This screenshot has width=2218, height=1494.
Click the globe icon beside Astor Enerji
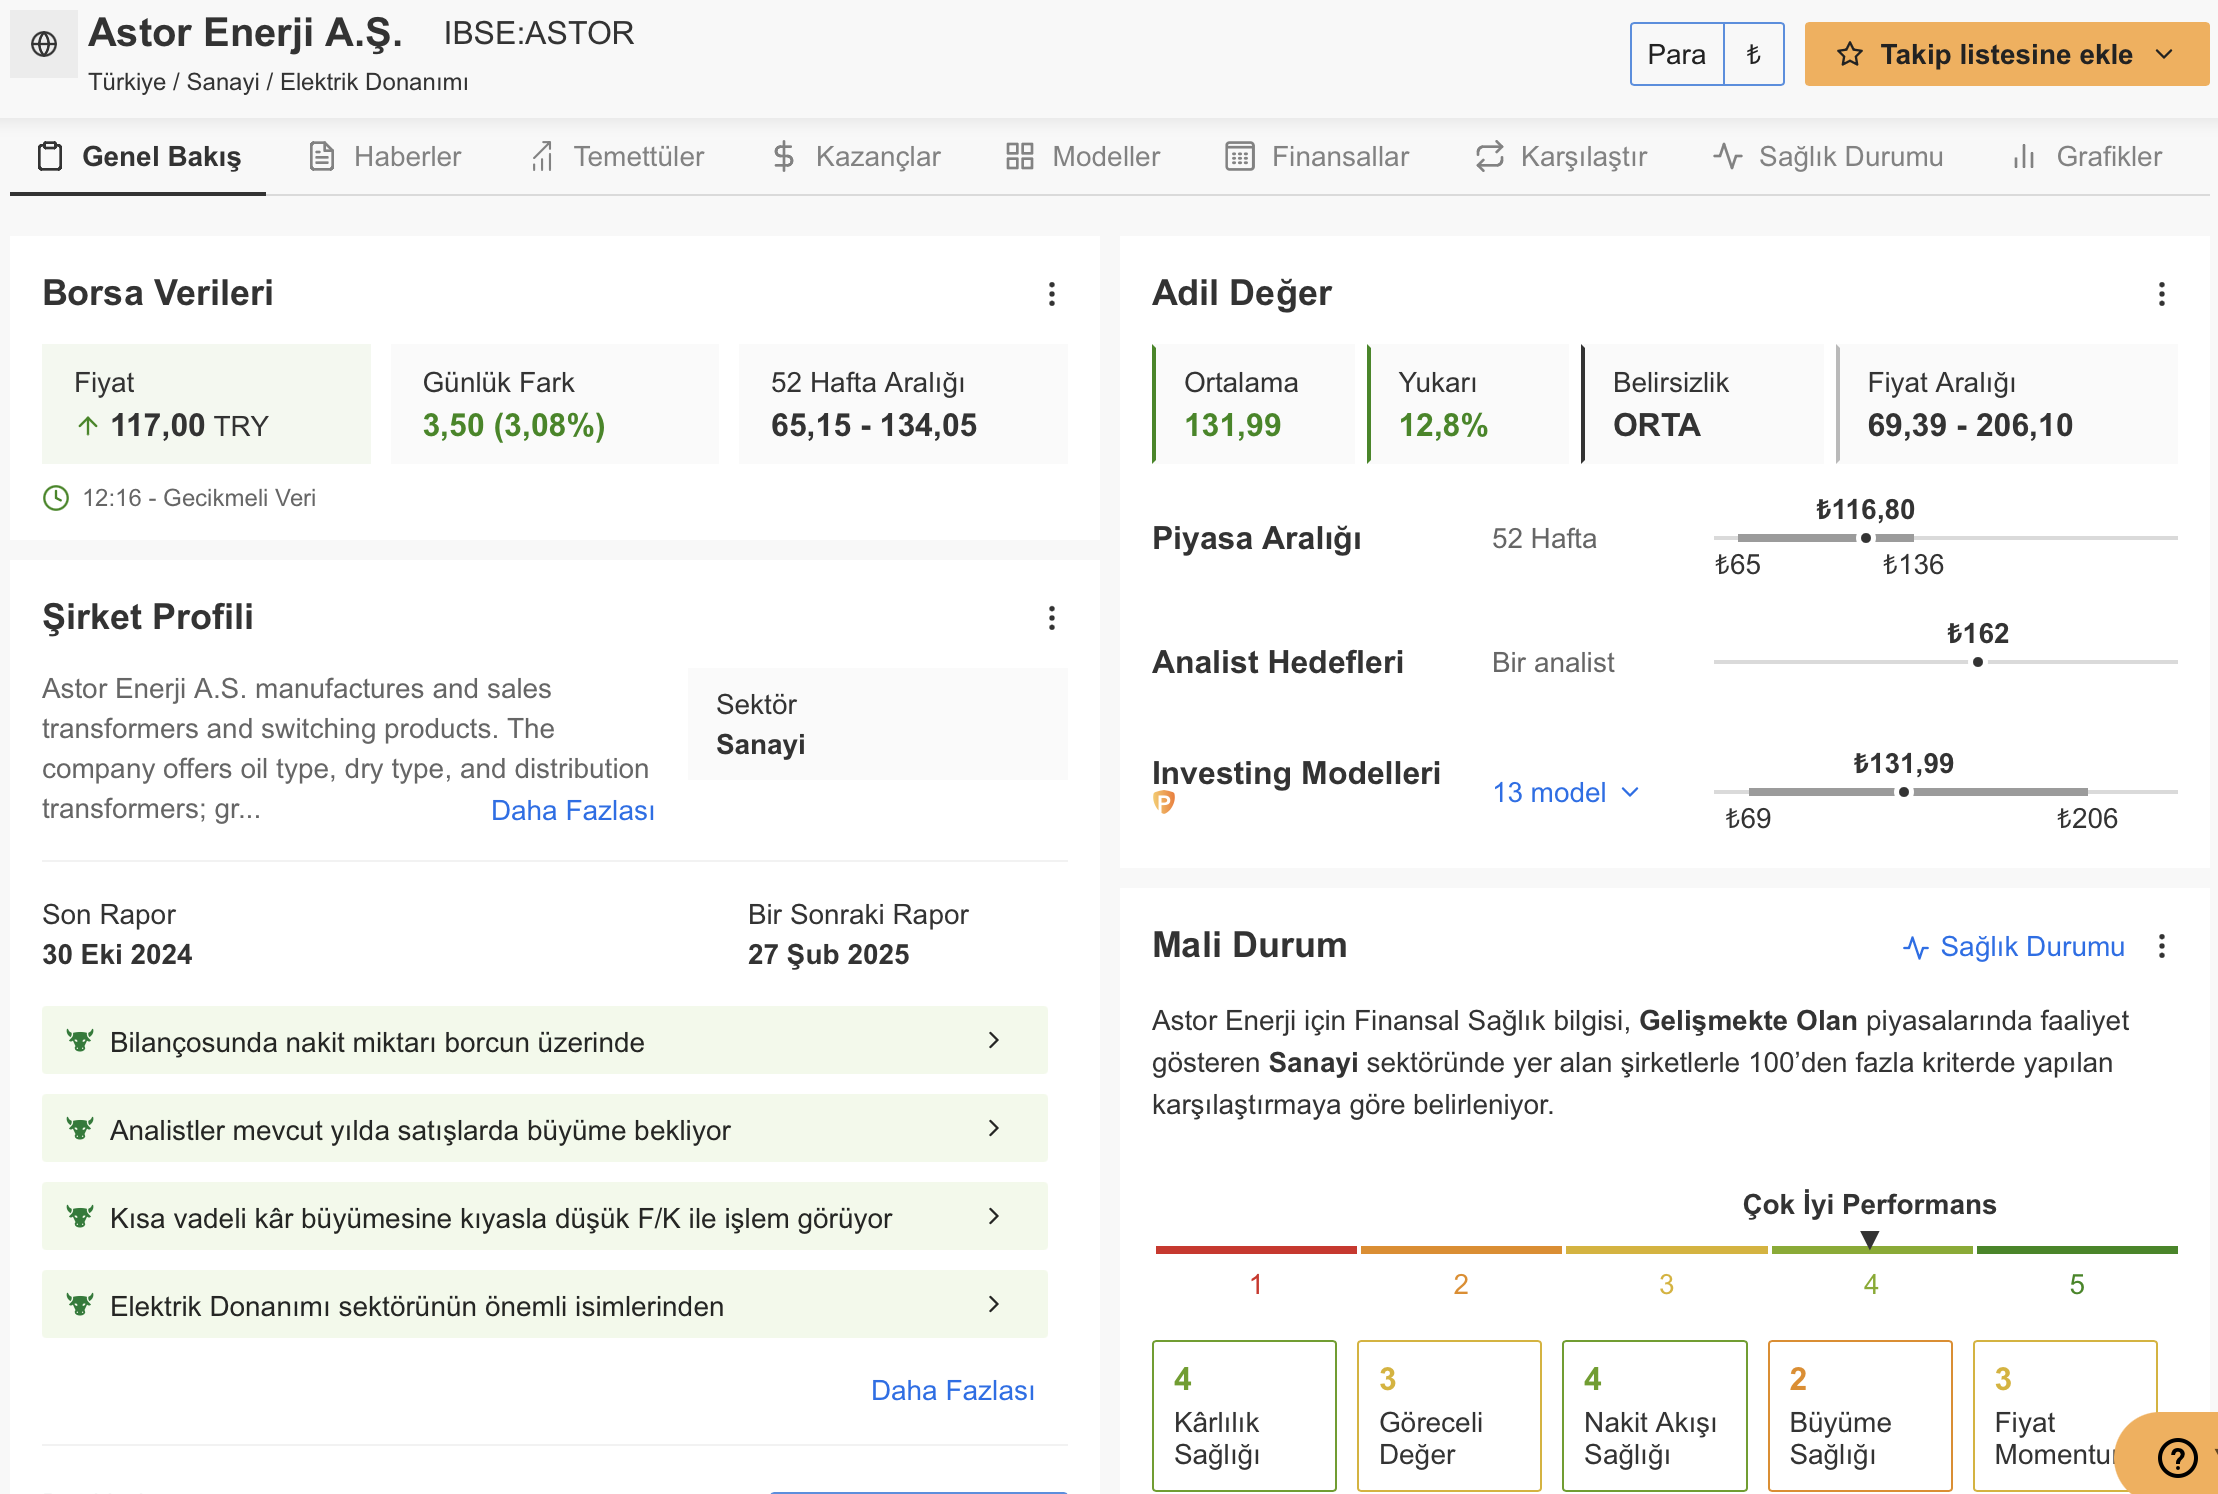pyautogui.click(x=44, y=44)
